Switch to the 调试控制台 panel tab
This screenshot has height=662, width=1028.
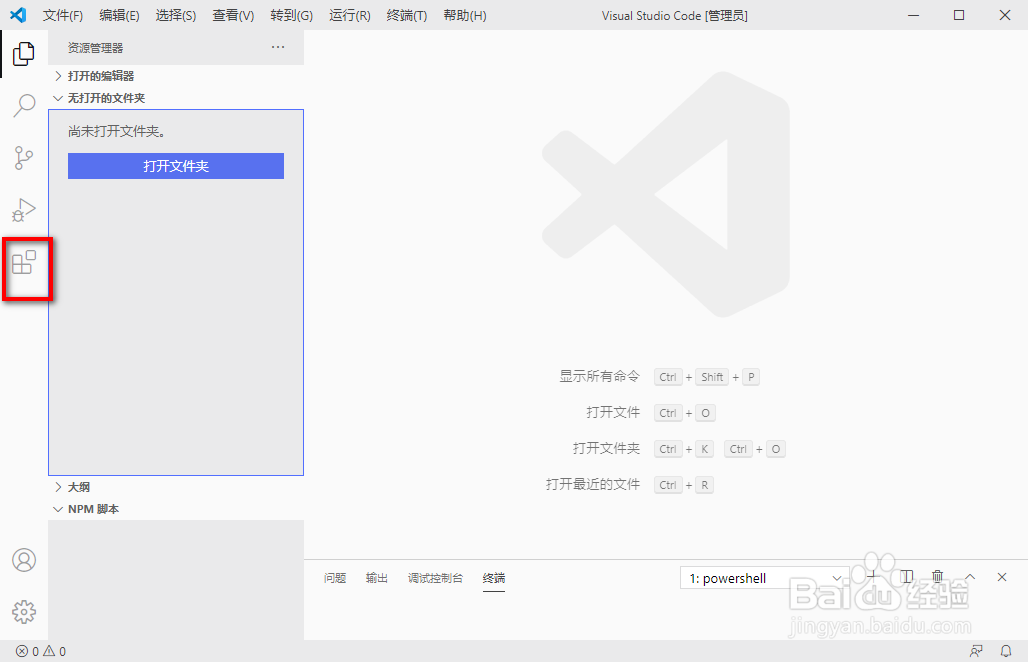435,578
